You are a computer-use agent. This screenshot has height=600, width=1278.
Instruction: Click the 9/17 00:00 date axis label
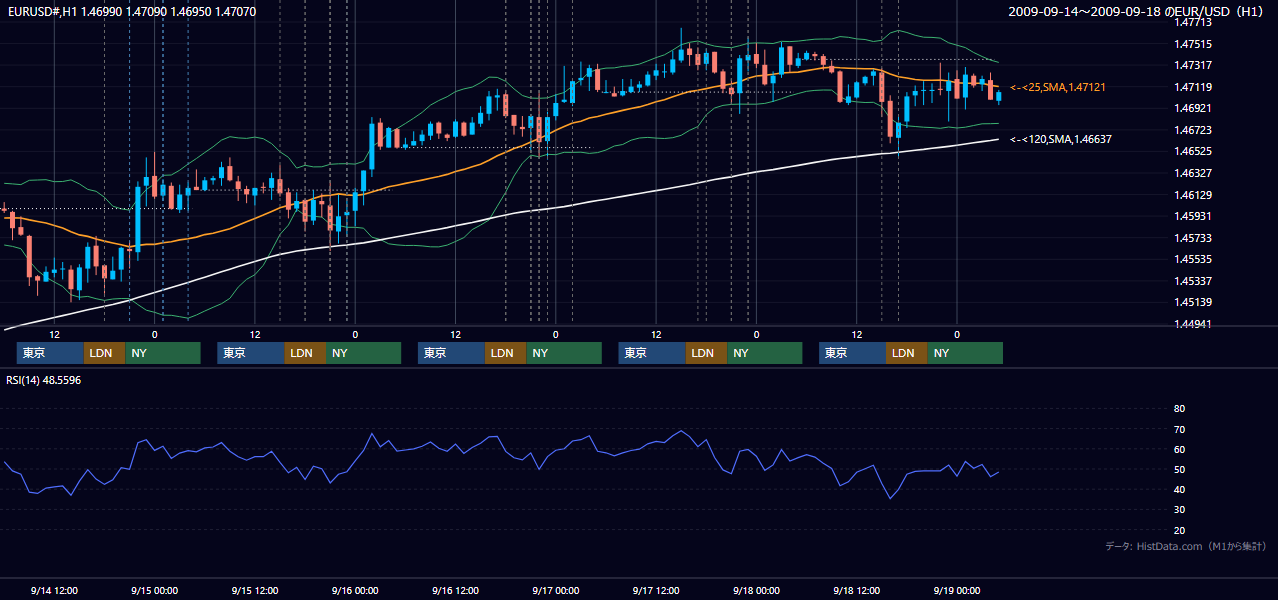tap(555, 591)
